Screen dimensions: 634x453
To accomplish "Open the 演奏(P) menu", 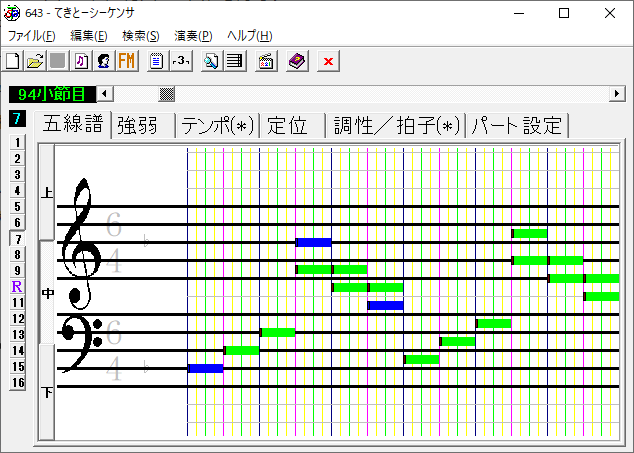I will (193, 36).
